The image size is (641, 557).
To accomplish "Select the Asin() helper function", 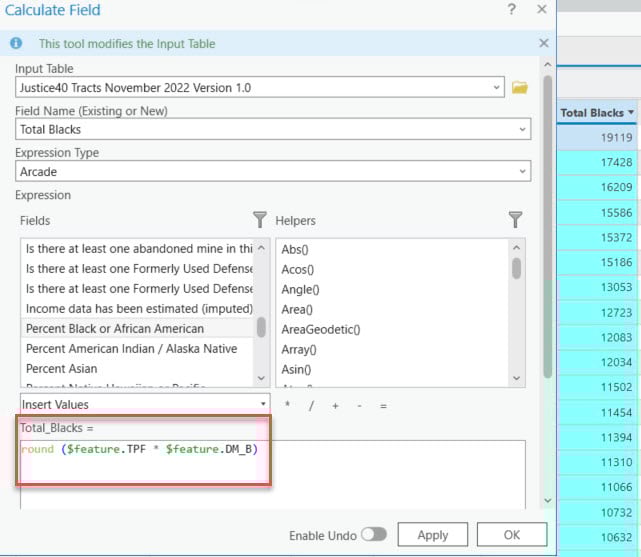I will 392,369.
